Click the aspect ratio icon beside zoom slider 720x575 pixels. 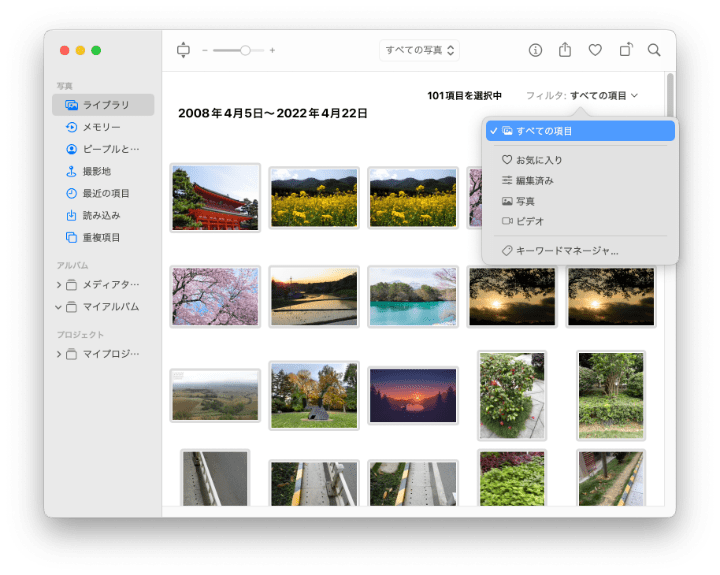(x=182, y=50)
